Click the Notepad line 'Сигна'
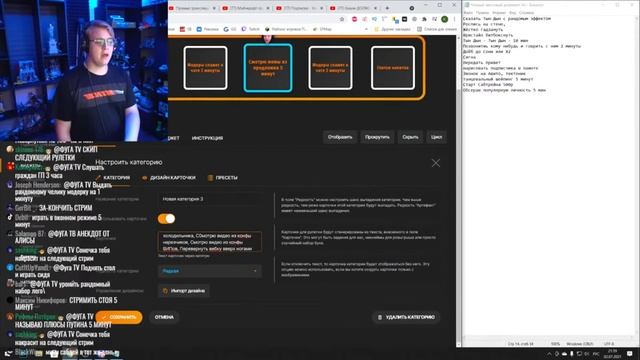The image size is (640, 360). point(469,57)
